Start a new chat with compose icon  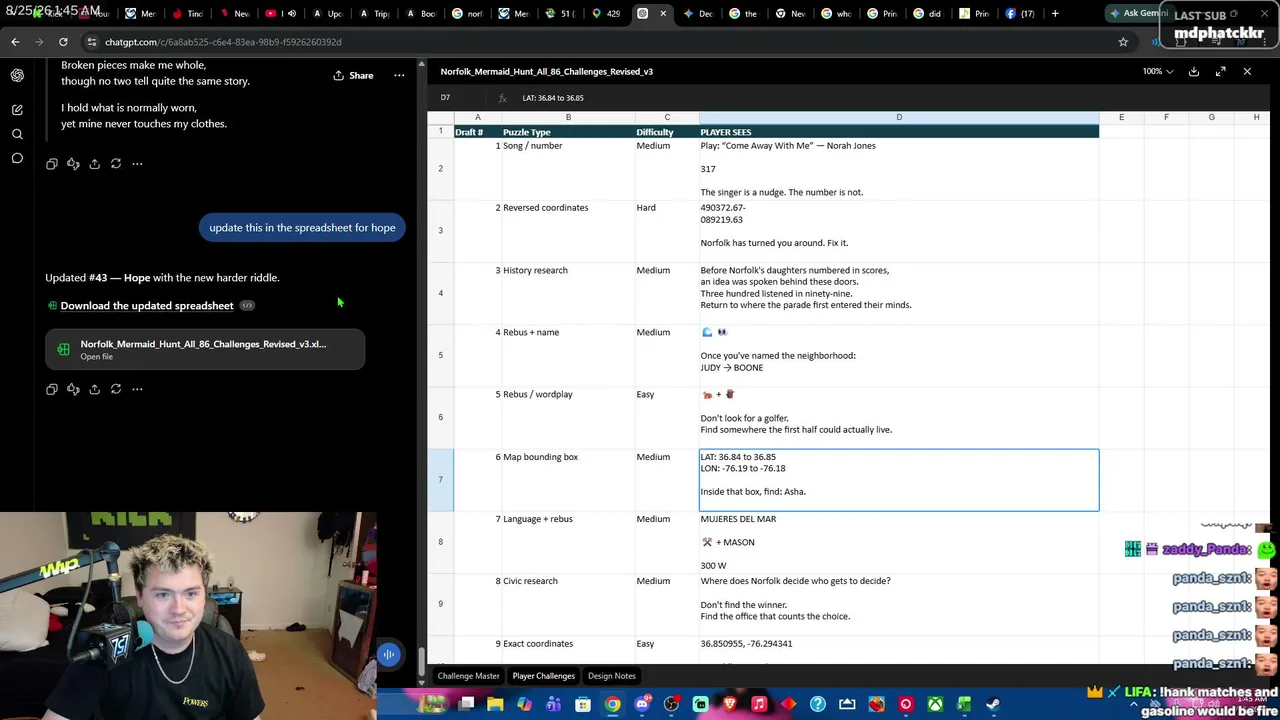click(x=17, y=109)
